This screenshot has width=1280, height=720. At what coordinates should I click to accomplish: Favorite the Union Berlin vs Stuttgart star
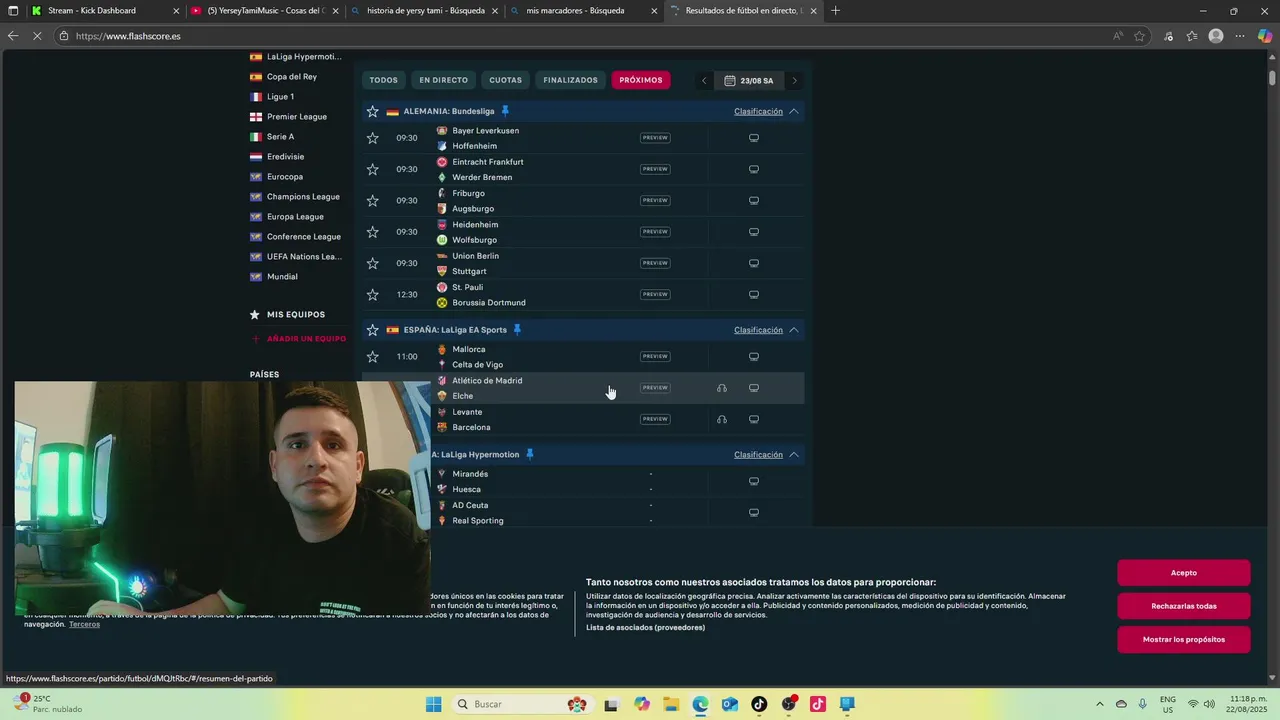pyautogui.click(x=373, y=263)
